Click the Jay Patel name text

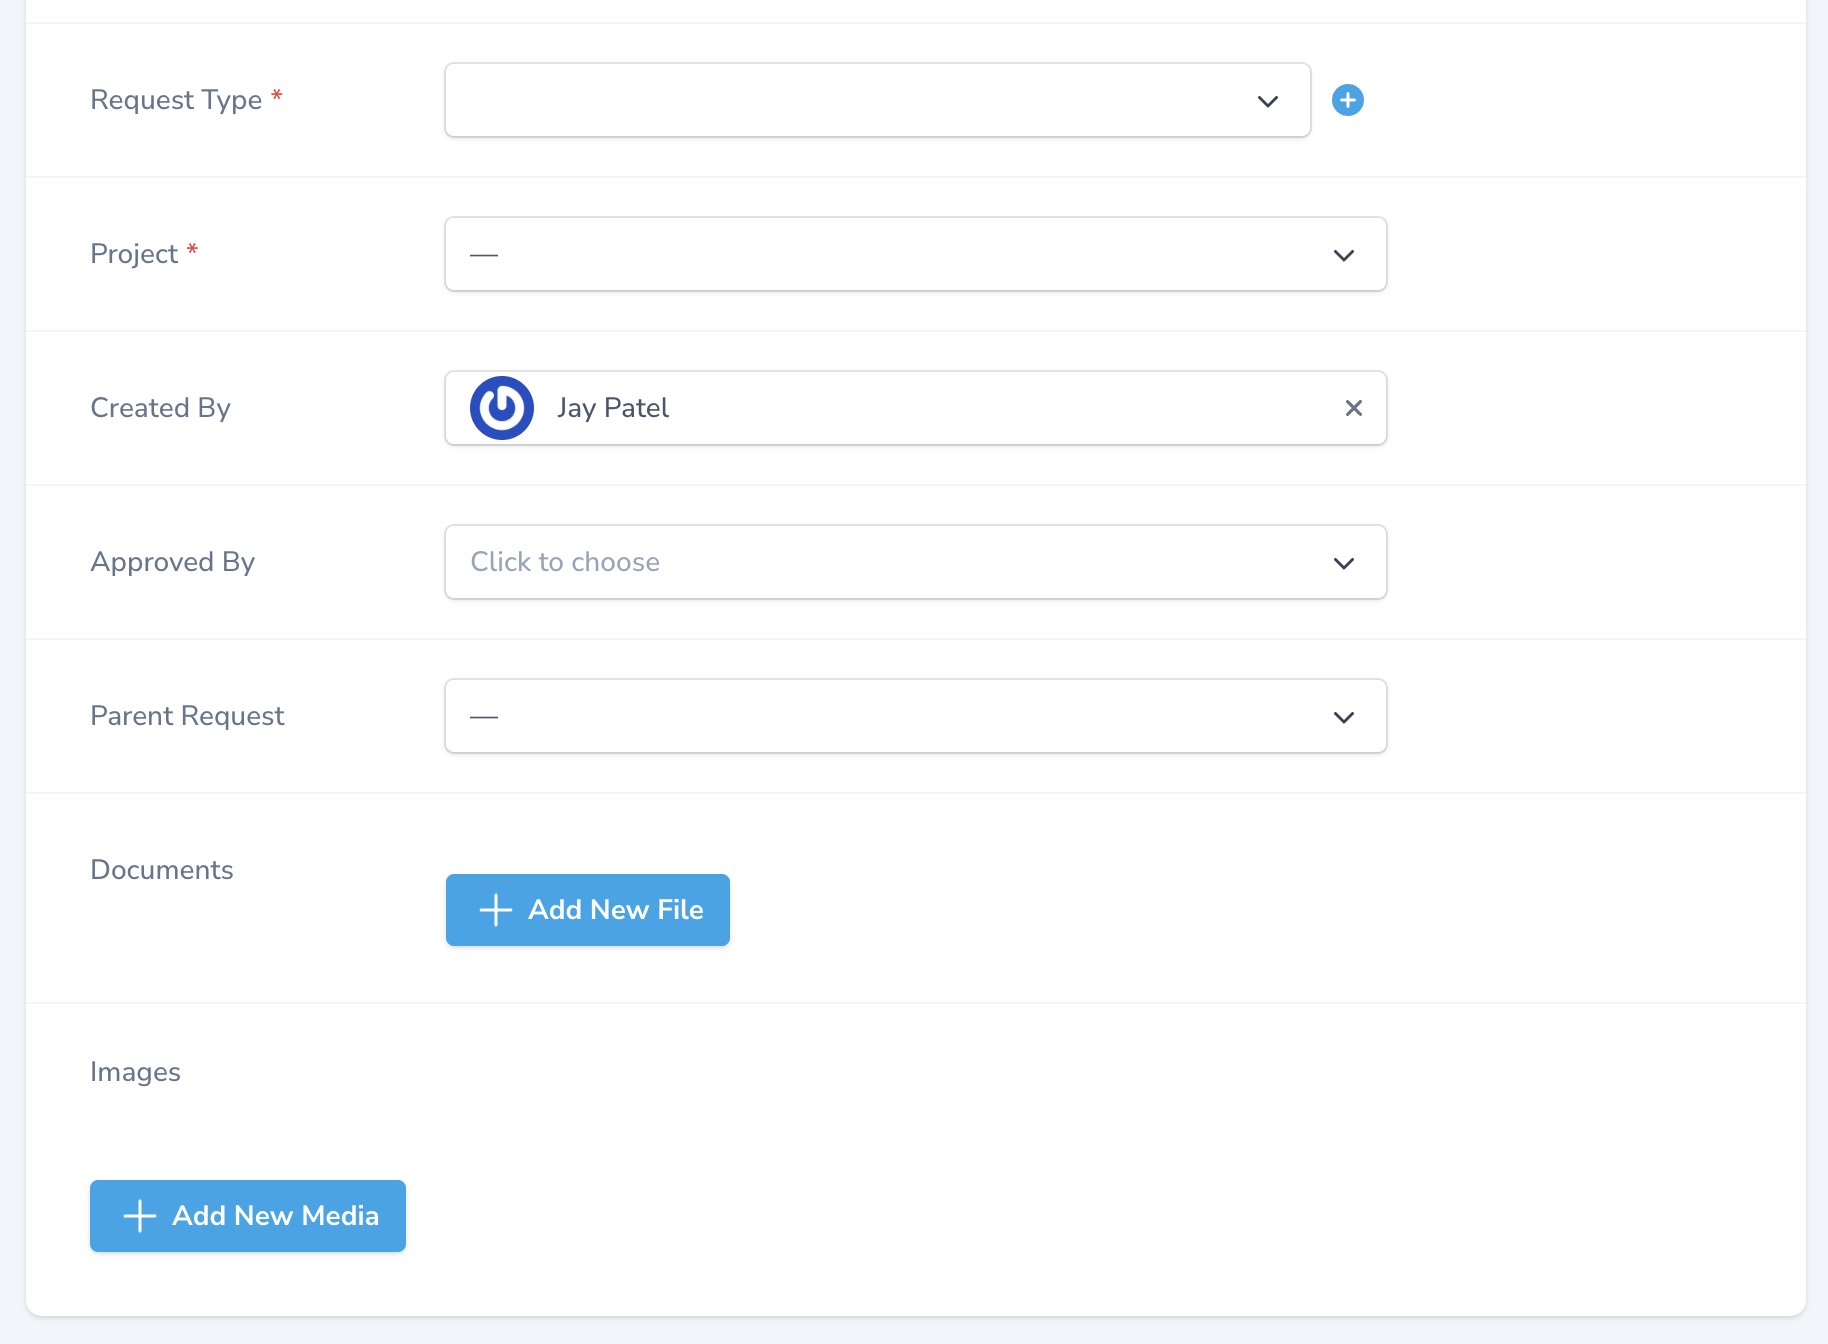pyautogui.click(x=613, y=407)
